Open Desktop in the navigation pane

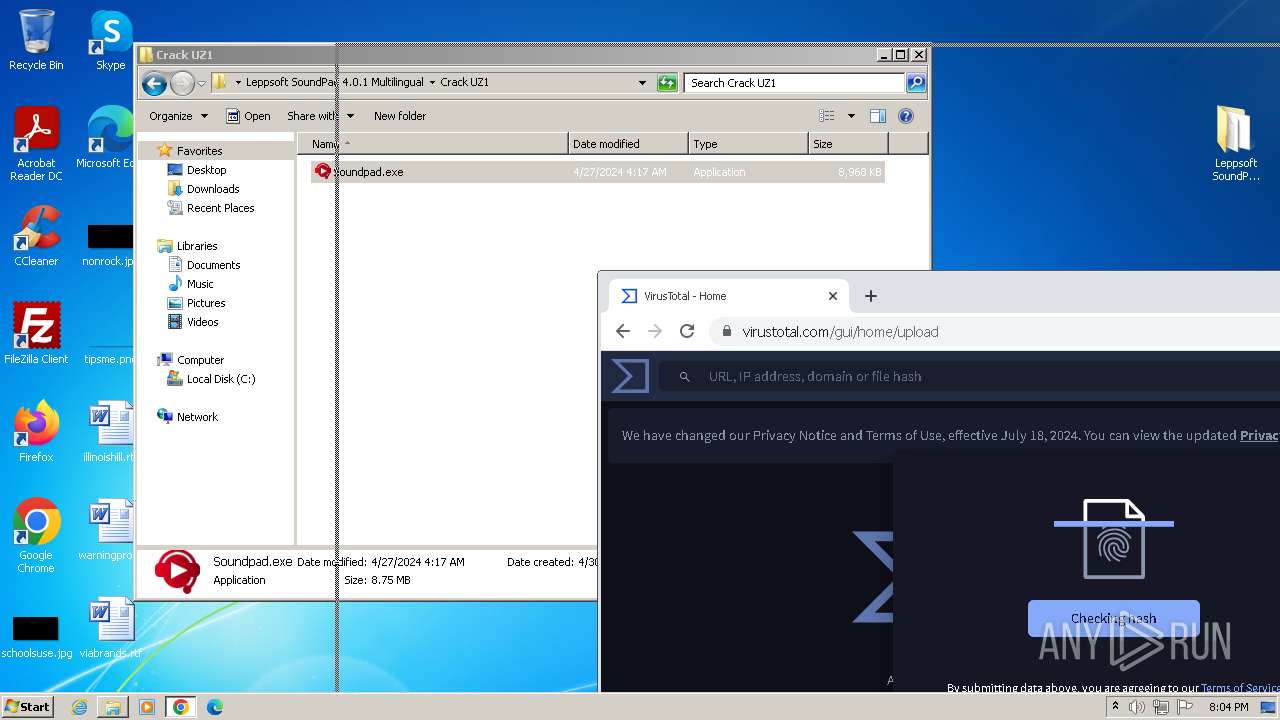coord(207,170)
